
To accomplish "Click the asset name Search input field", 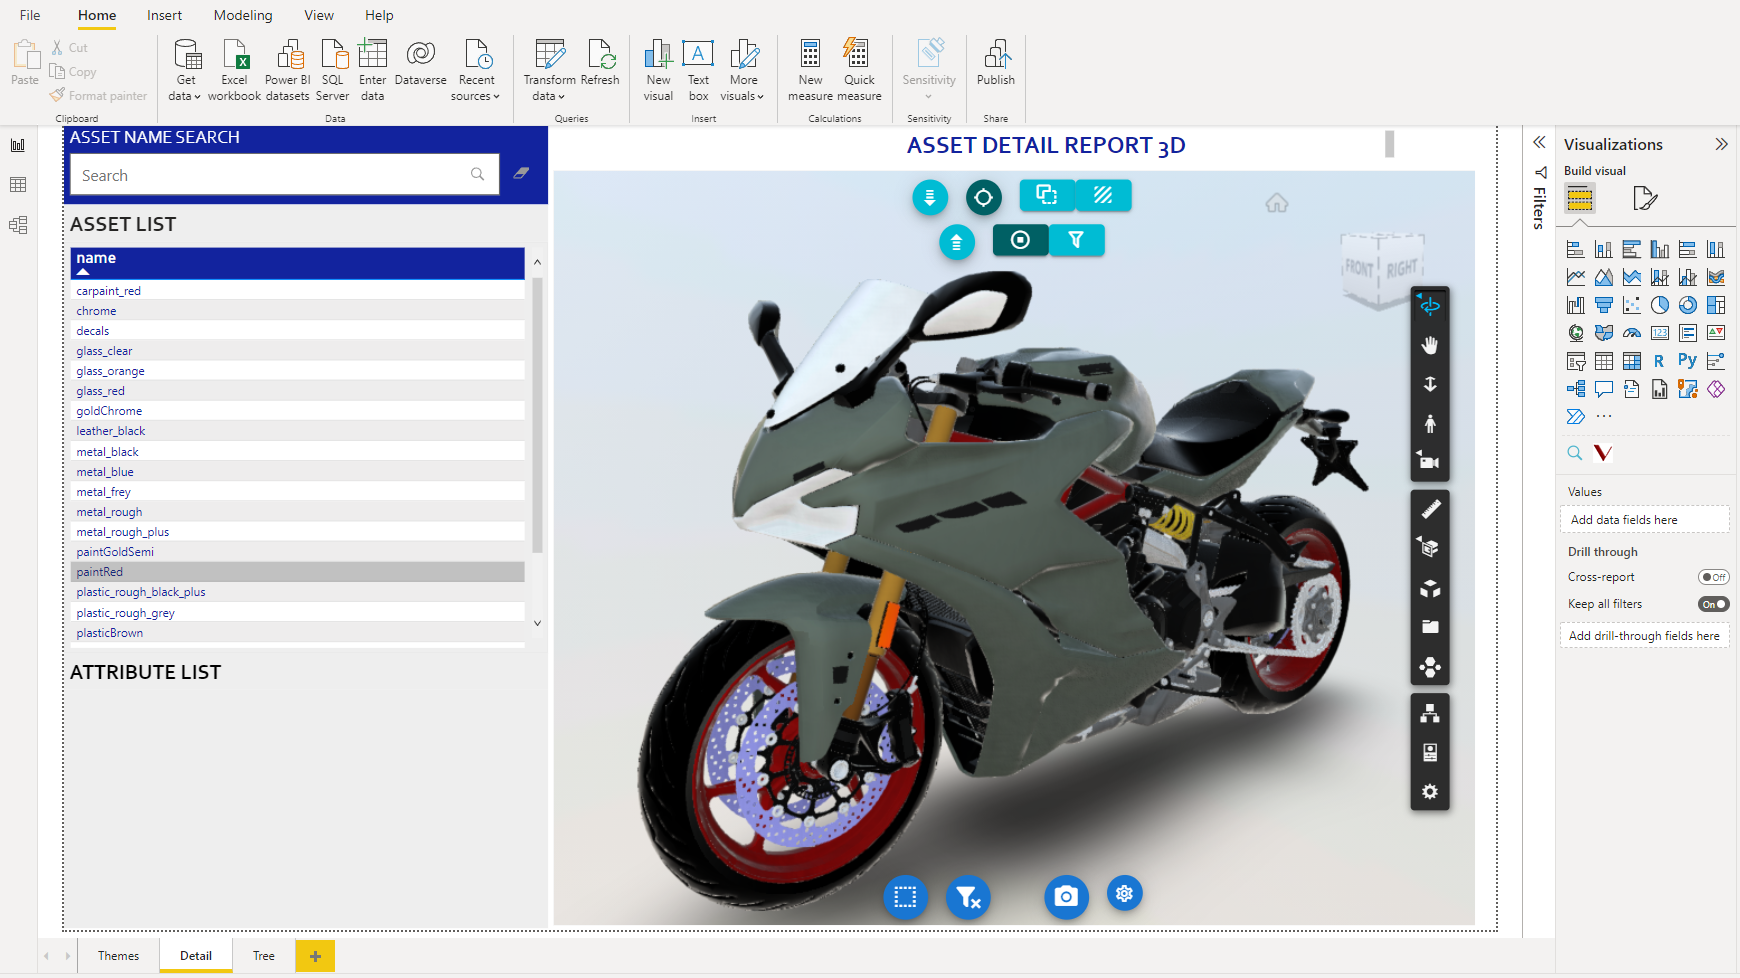I will tap(270, 175).
